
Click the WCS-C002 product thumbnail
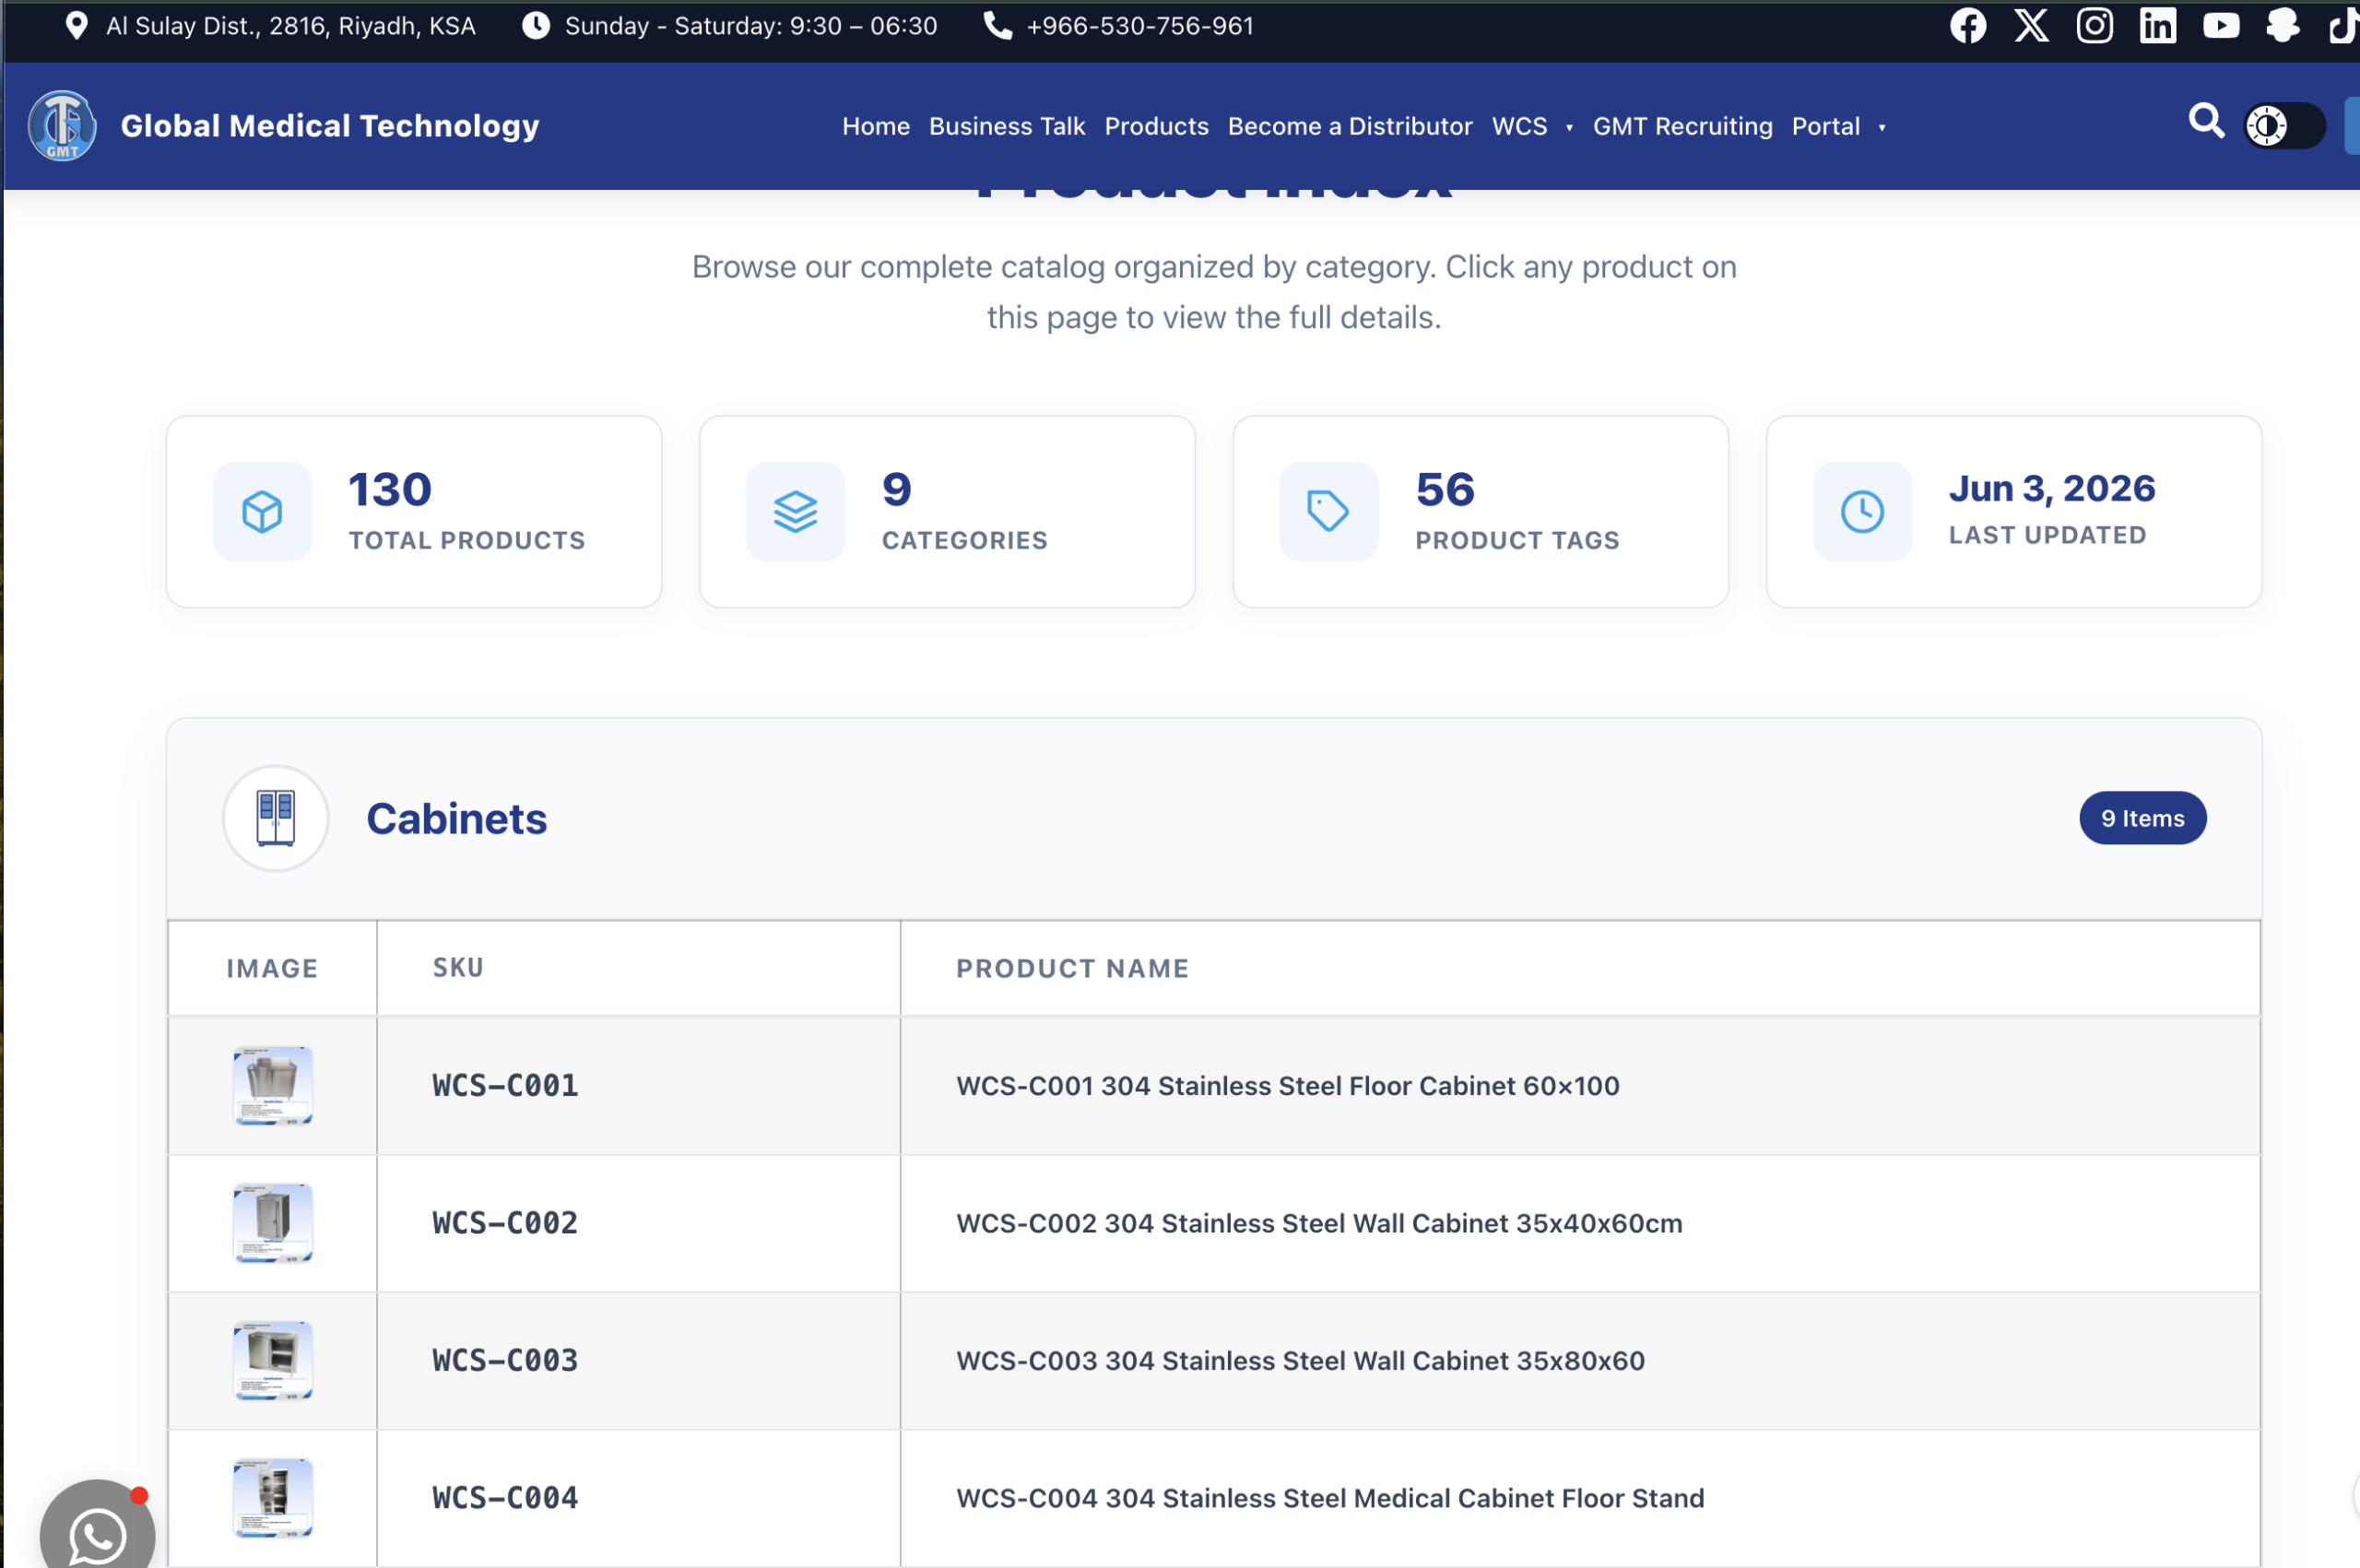point(272,1223)
